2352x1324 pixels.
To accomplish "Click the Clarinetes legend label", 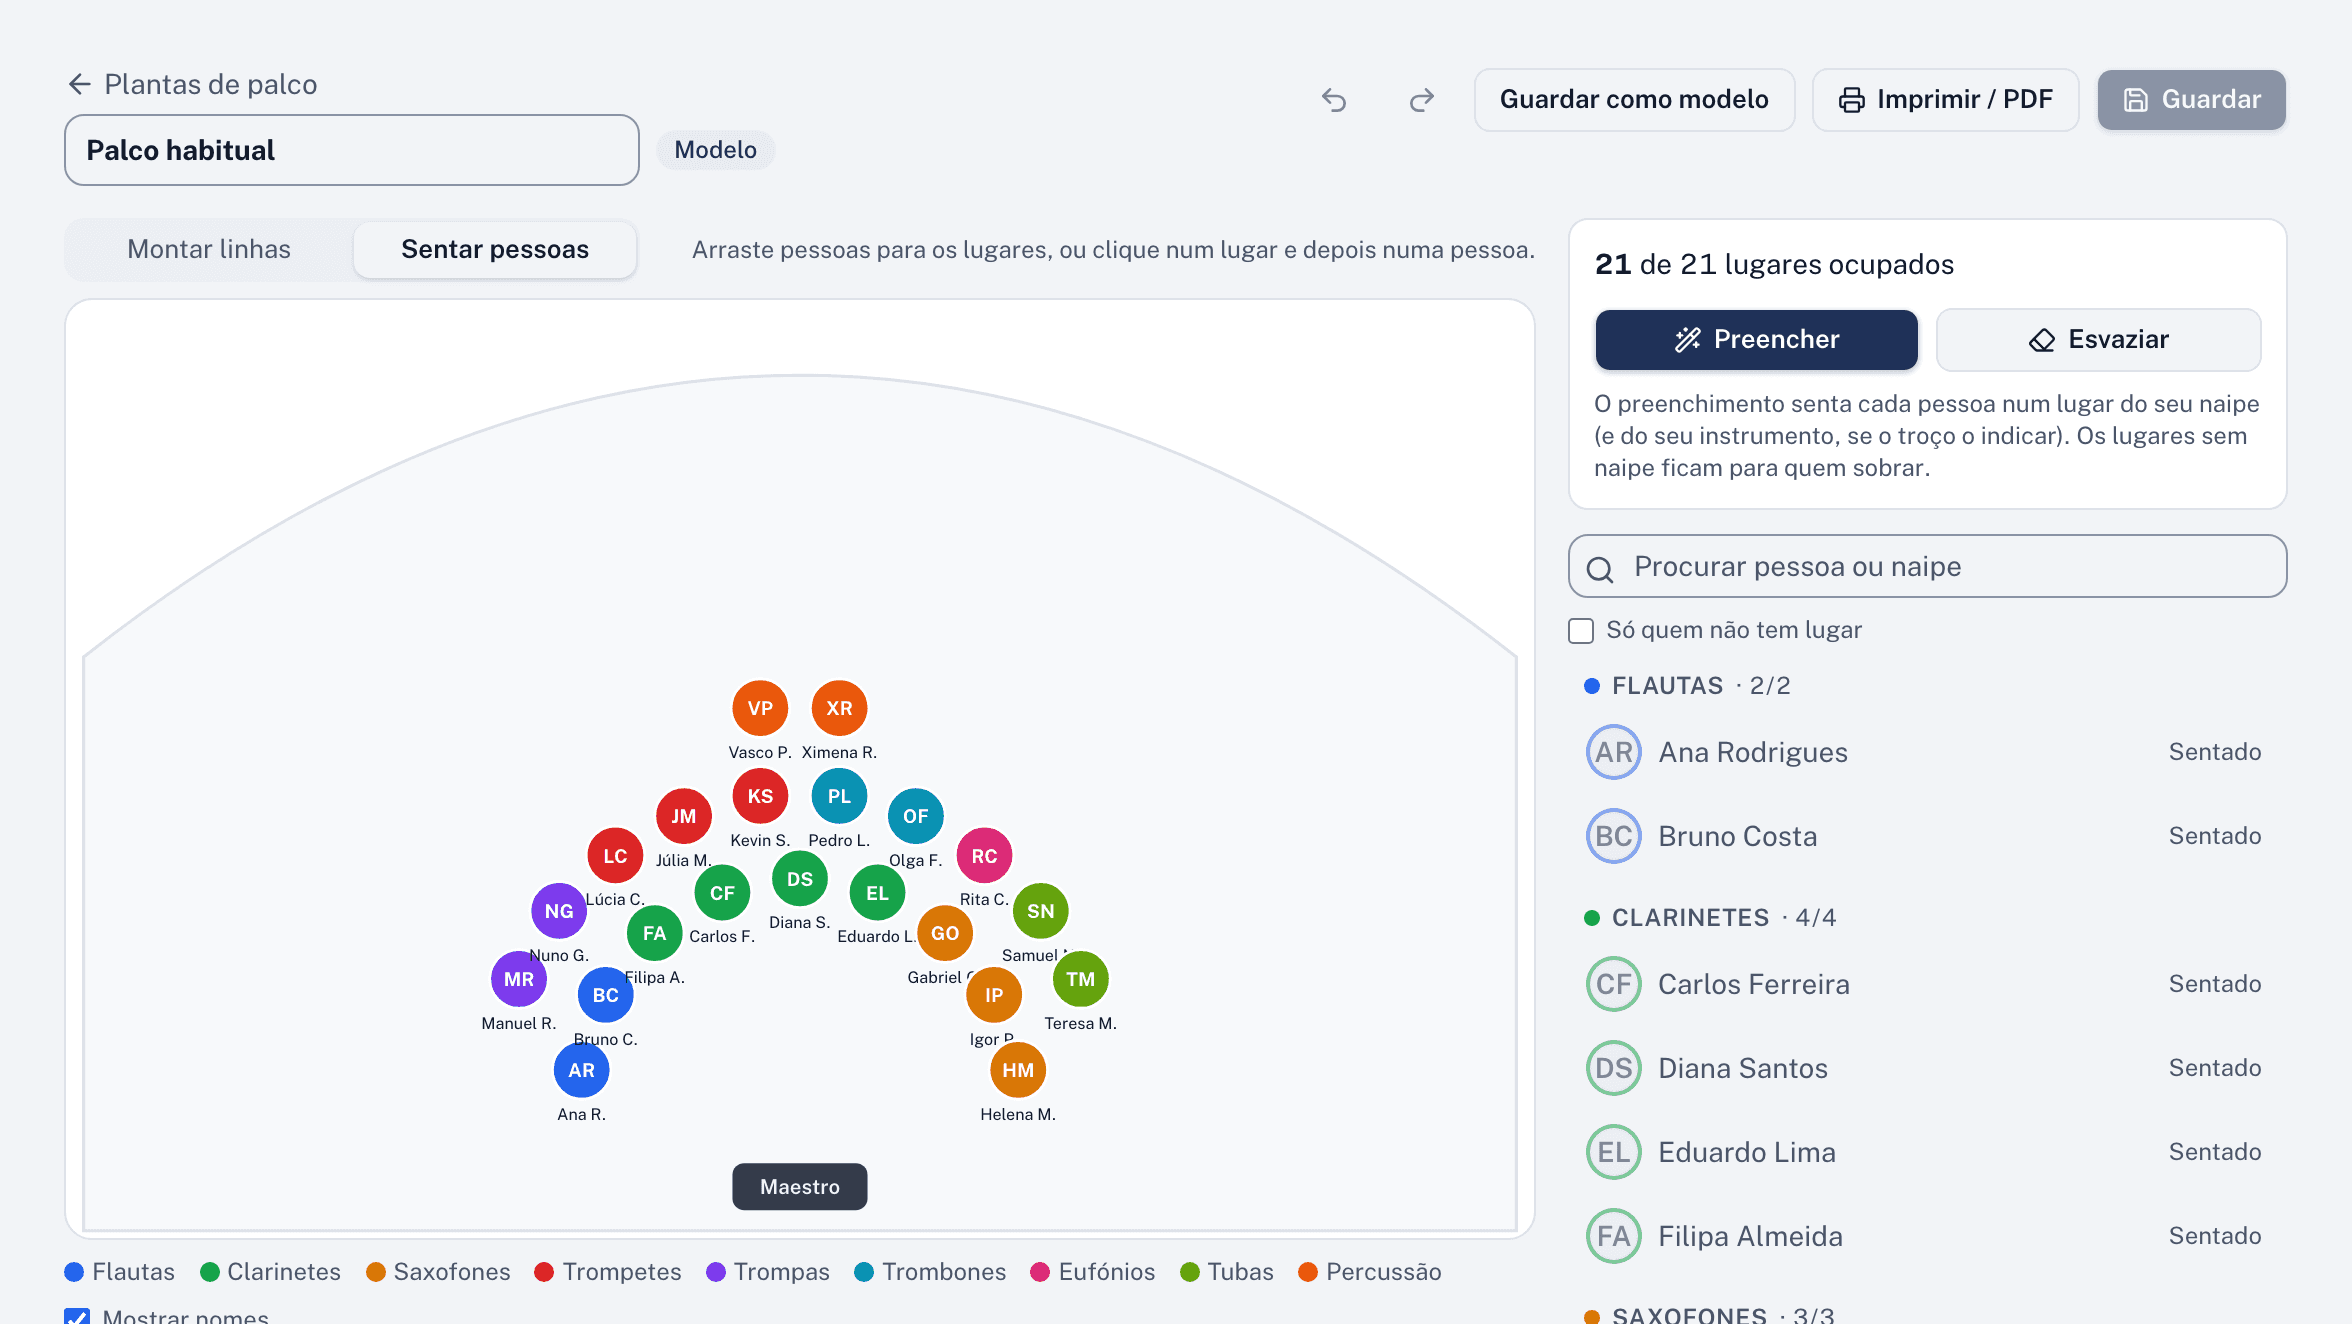I will click(x=284, y=1272).
